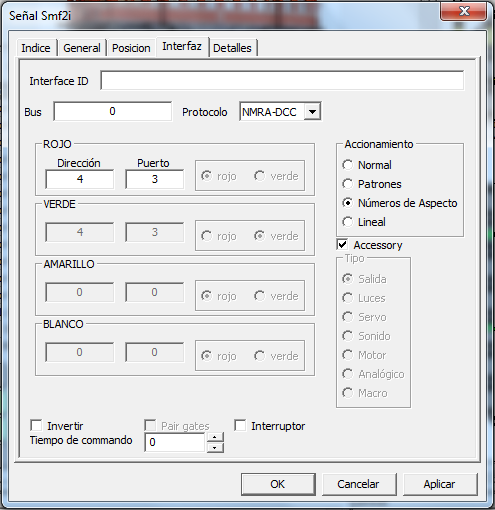Screen dimensions: 495x510
Task: Click the Bus number field
Action: [113, 111]
